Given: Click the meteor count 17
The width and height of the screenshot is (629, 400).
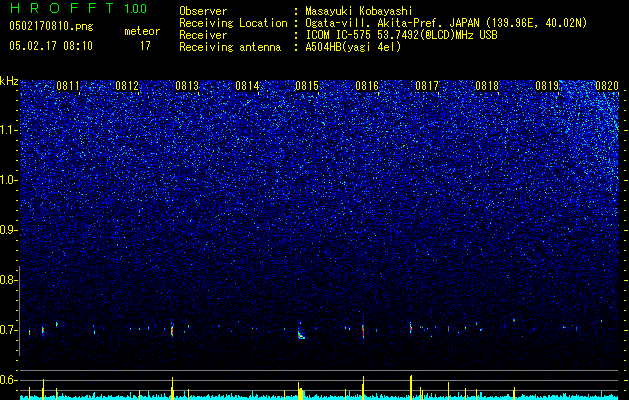Looking at the screenshot, I should 145,46.
